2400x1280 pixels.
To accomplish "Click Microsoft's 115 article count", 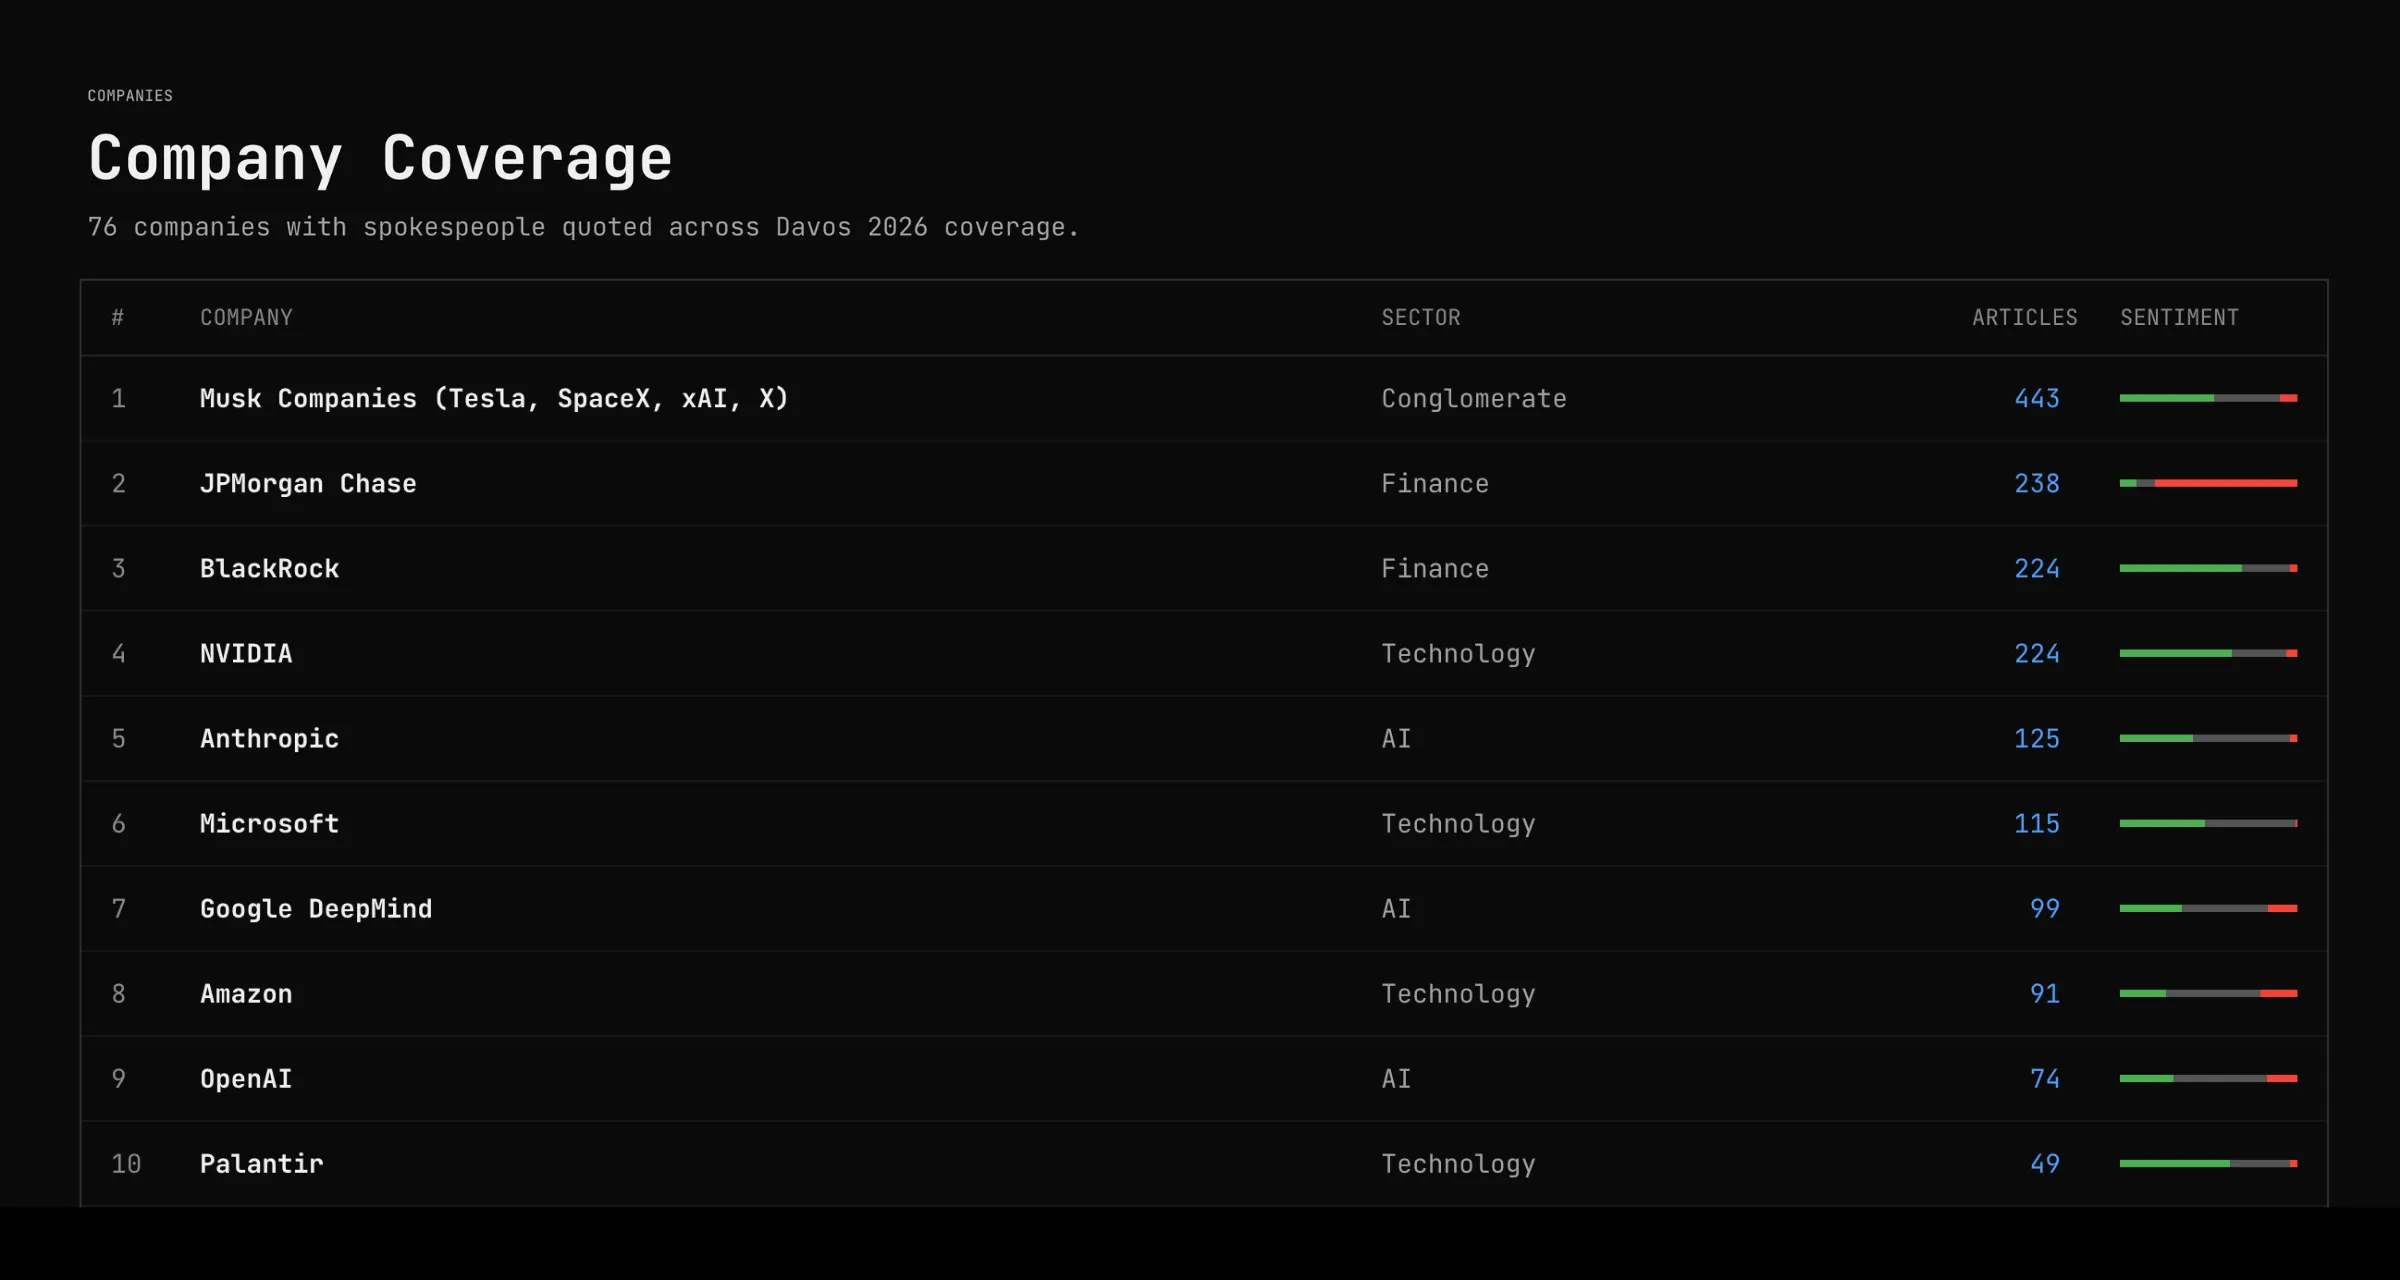I will click(x=2037, y=824).
